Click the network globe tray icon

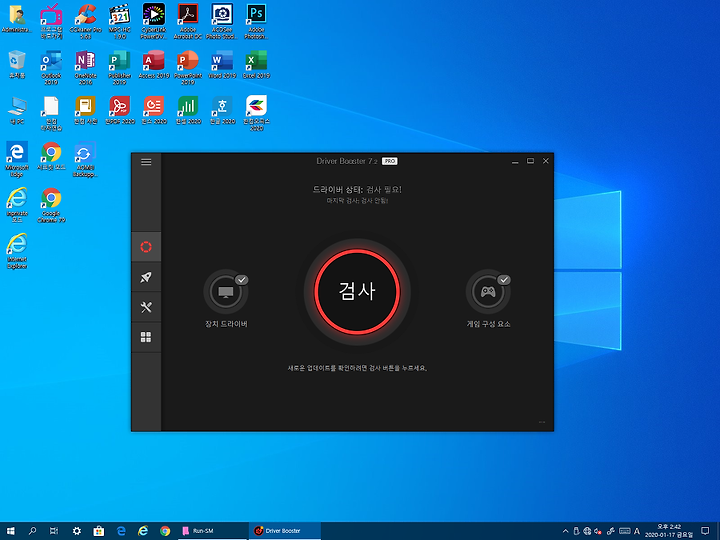point(587,531)
